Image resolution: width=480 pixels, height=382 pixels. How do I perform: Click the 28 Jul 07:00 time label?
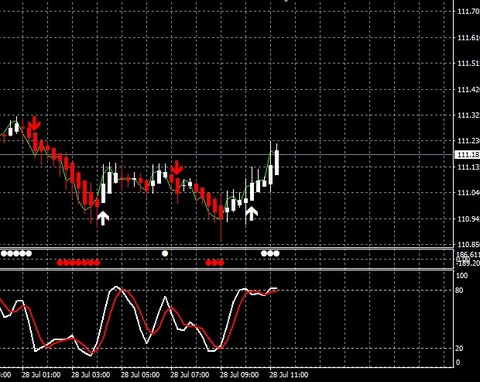(x=190, y=375)
